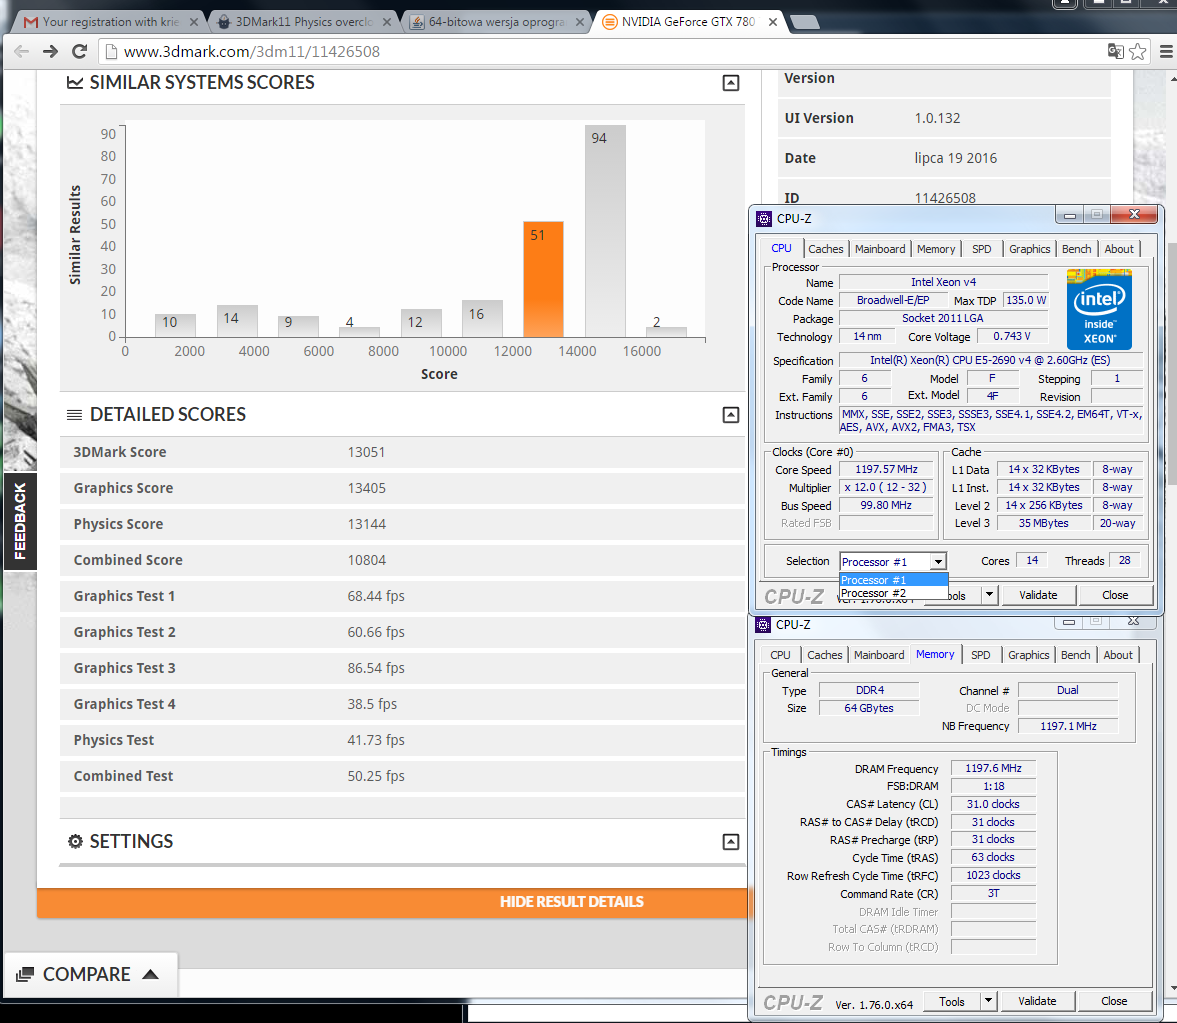Click the result ID 11426508
The height and width of the screenshot is (1023, 1177).
click(x=945, y=198)
